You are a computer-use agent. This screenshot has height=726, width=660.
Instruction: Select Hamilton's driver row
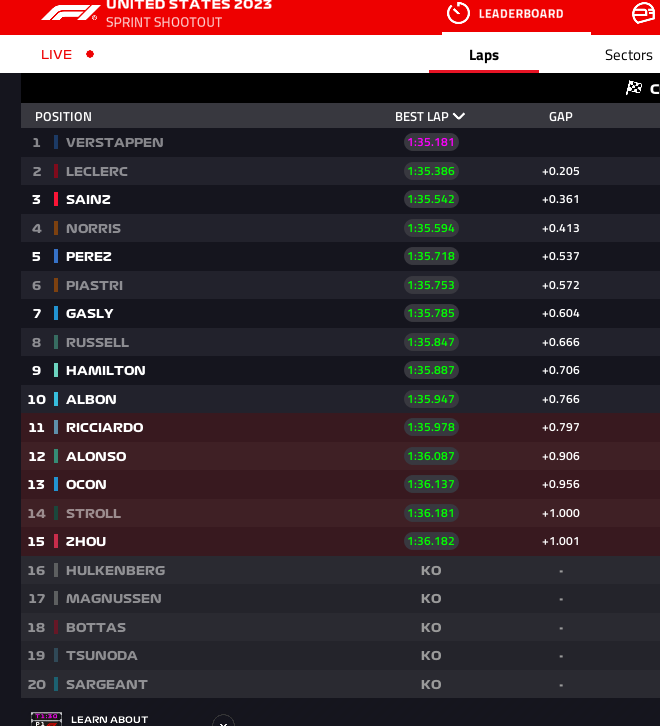[x=105, y=371]
